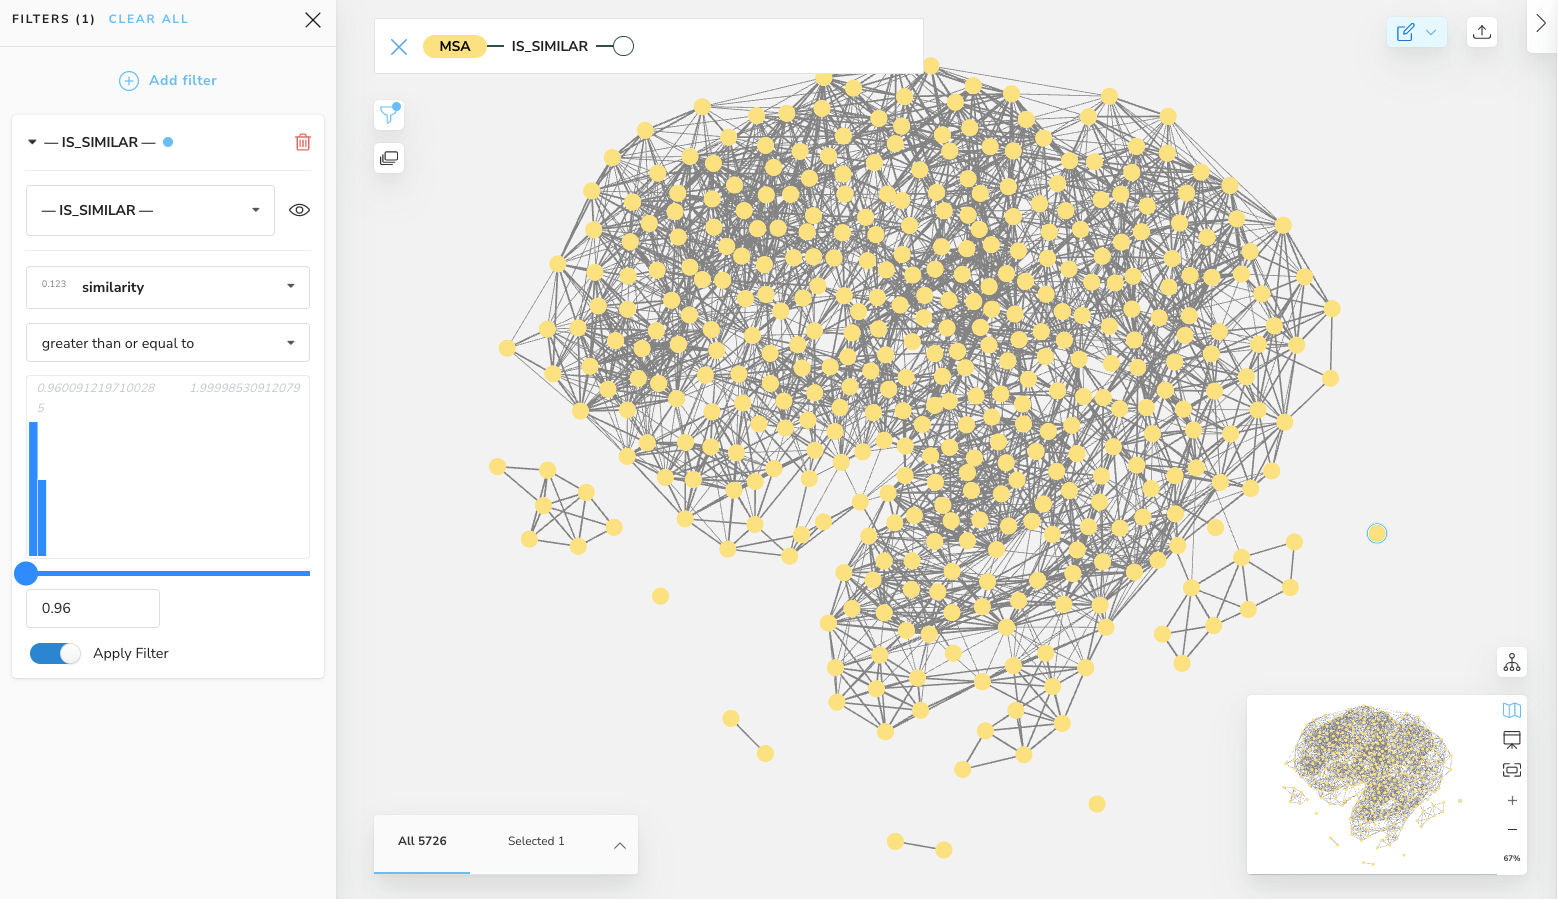Click the similarity histogram chart
The width and height of the screenshot is (1558, 899).
click(x=168, y=467)
